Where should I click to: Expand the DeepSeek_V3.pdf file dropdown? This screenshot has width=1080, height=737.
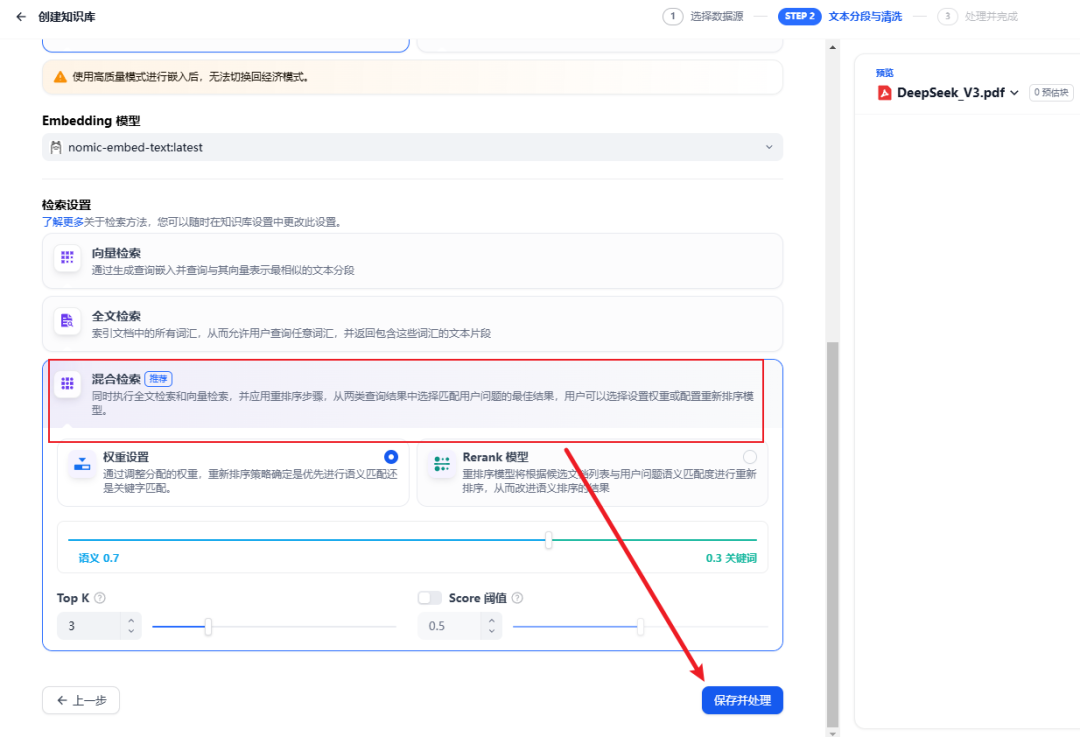(x=1015, y=93)
